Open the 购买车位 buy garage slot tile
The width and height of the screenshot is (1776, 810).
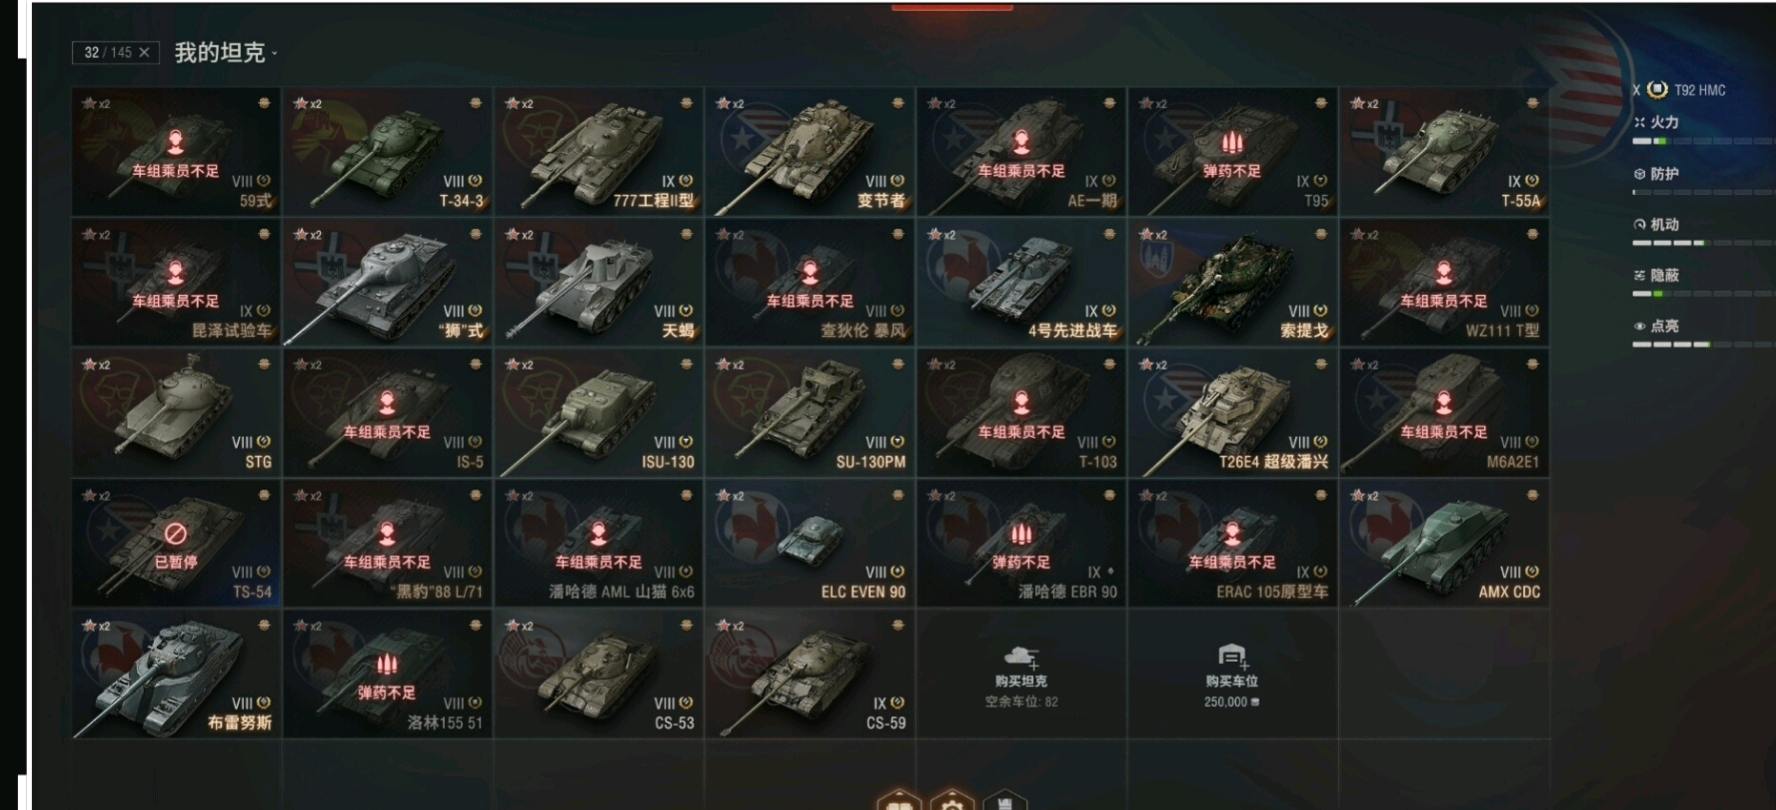[x=1232, y=676]
